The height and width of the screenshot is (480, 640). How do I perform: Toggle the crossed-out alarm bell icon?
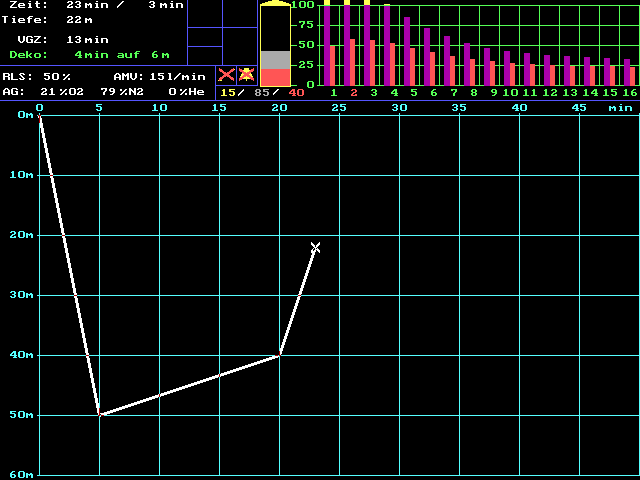click(246, 75)
